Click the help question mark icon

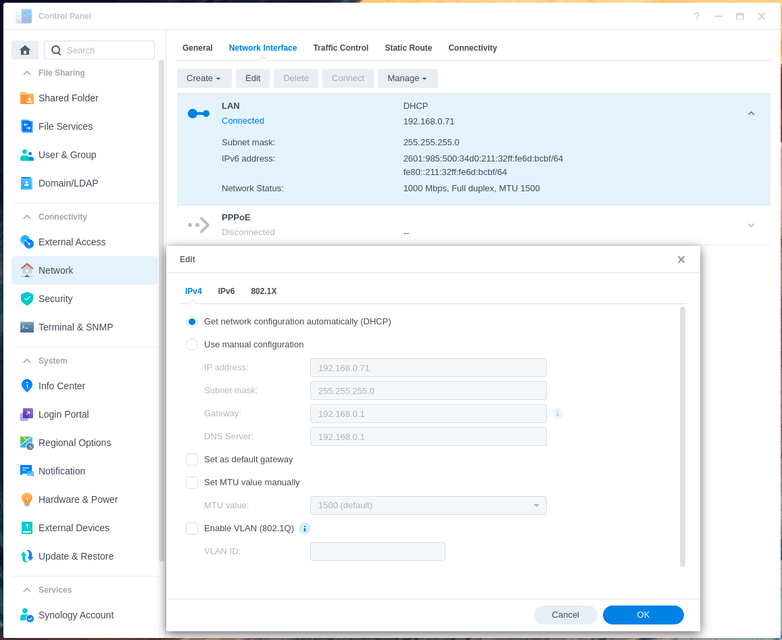697,16
